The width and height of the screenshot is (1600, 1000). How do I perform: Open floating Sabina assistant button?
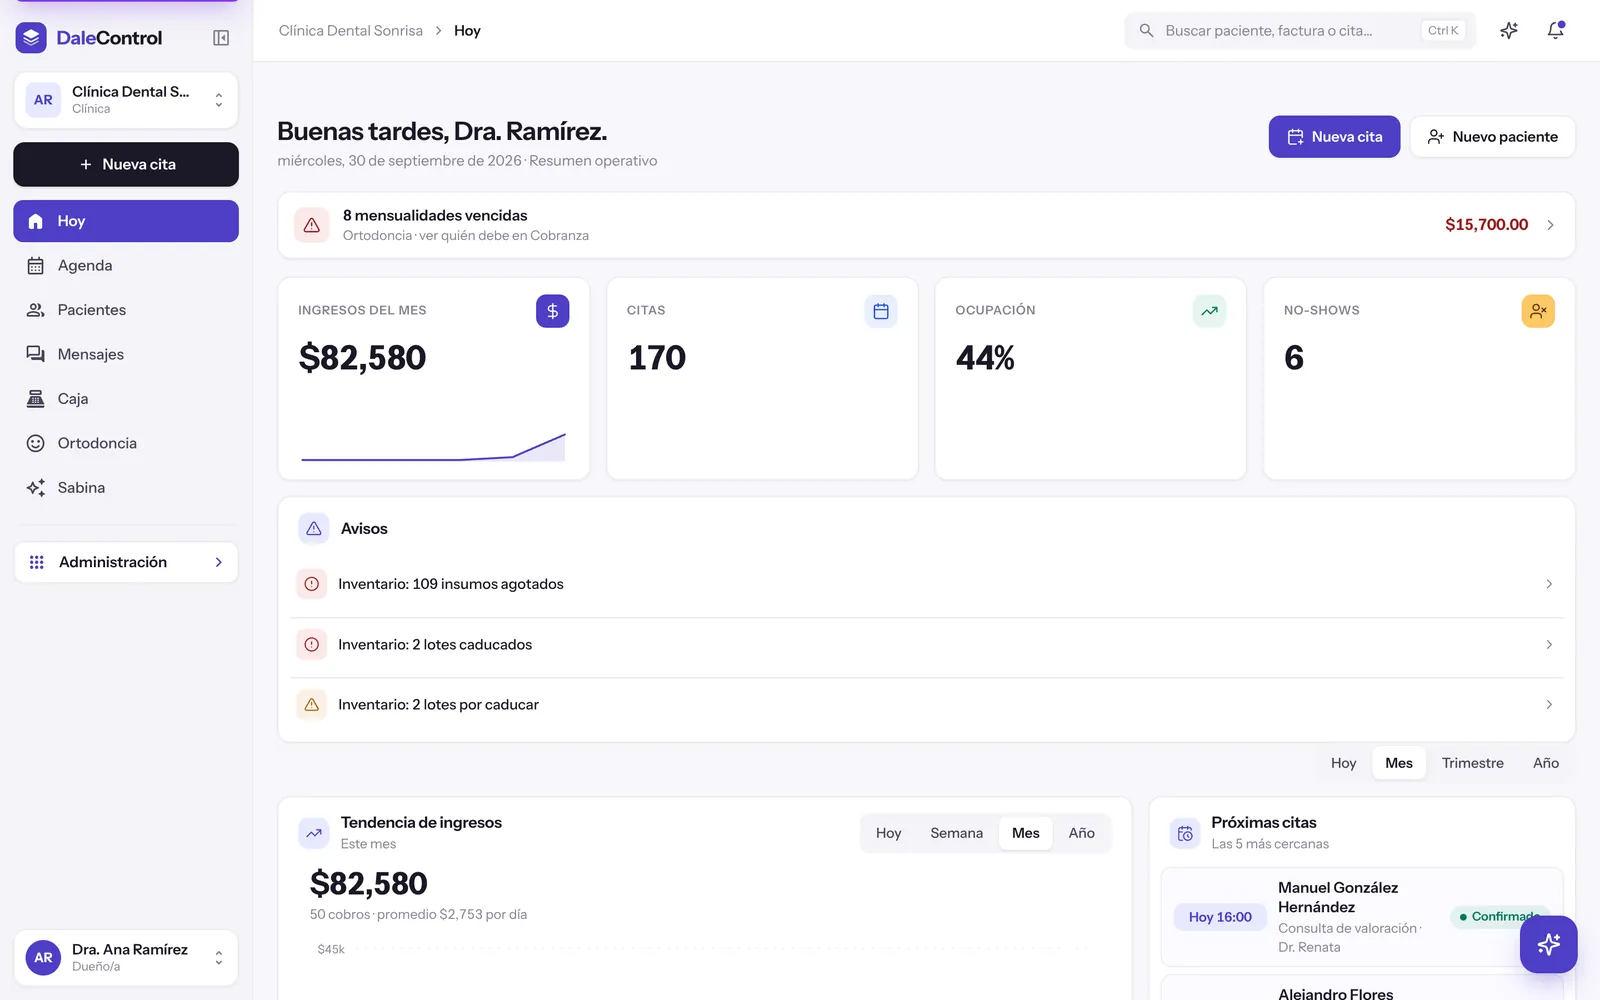tap(1548, 944)
